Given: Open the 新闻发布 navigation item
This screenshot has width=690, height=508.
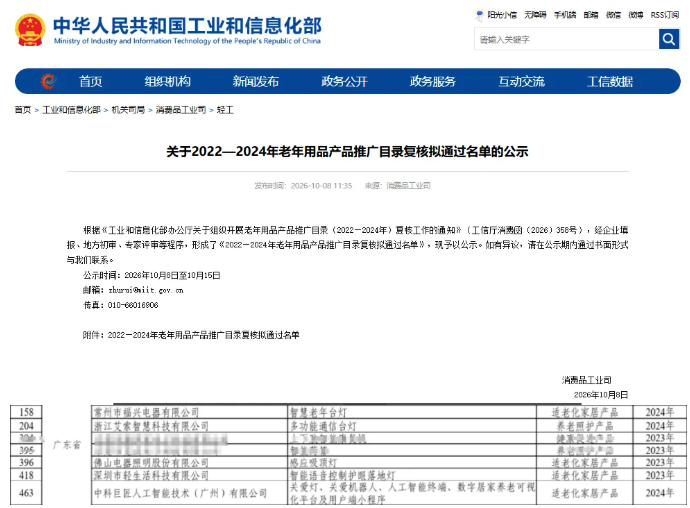Looking at the screenshot, I should tap(256, 81).
